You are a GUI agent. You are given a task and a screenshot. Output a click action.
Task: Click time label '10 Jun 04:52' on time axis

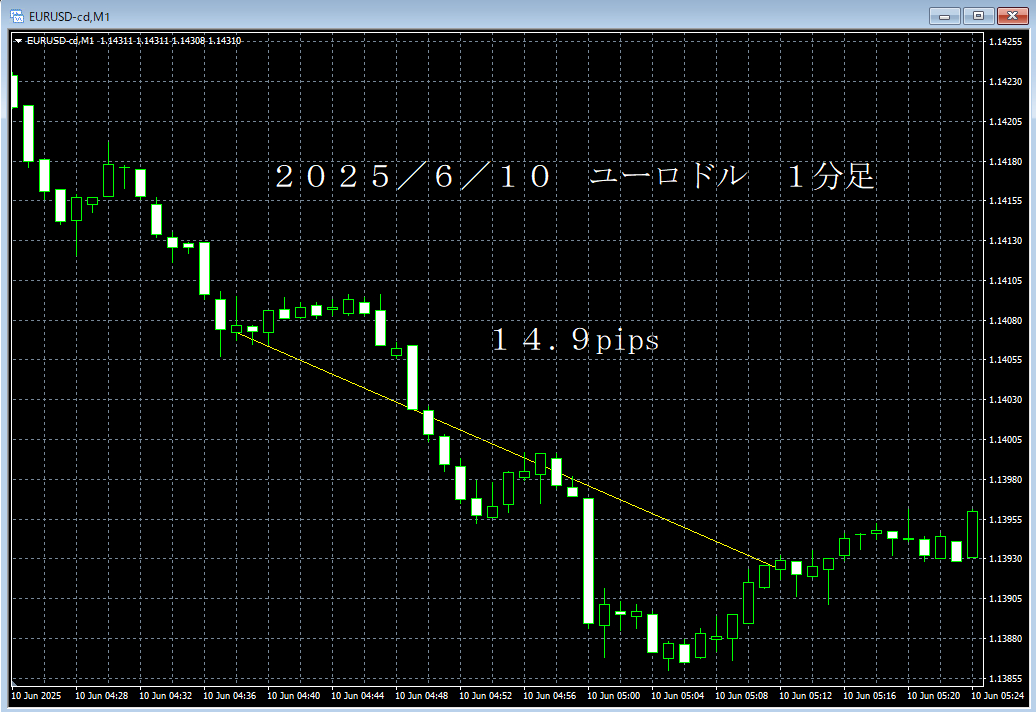pos(486,695)
